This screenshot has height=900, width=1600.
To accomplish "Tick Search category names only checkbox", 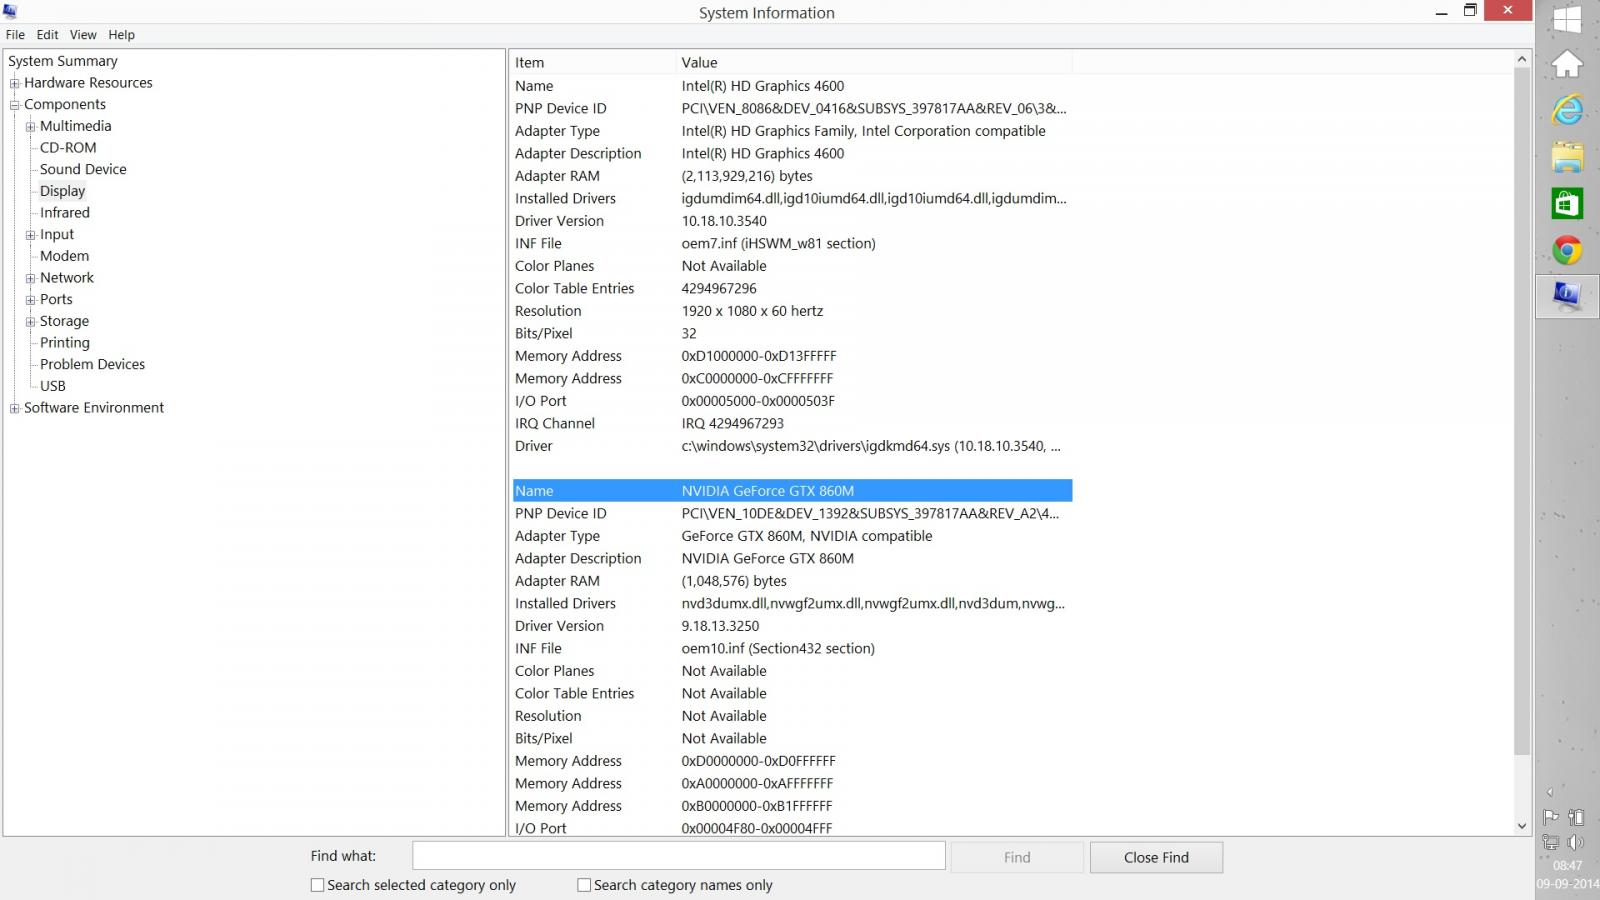I will 584,885.
